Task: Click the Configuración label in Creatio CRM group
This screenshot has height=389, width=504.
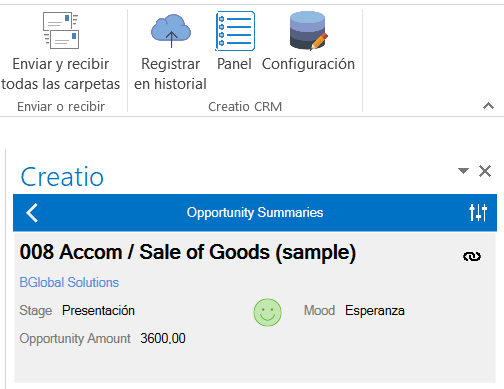Action: point(308,64)
